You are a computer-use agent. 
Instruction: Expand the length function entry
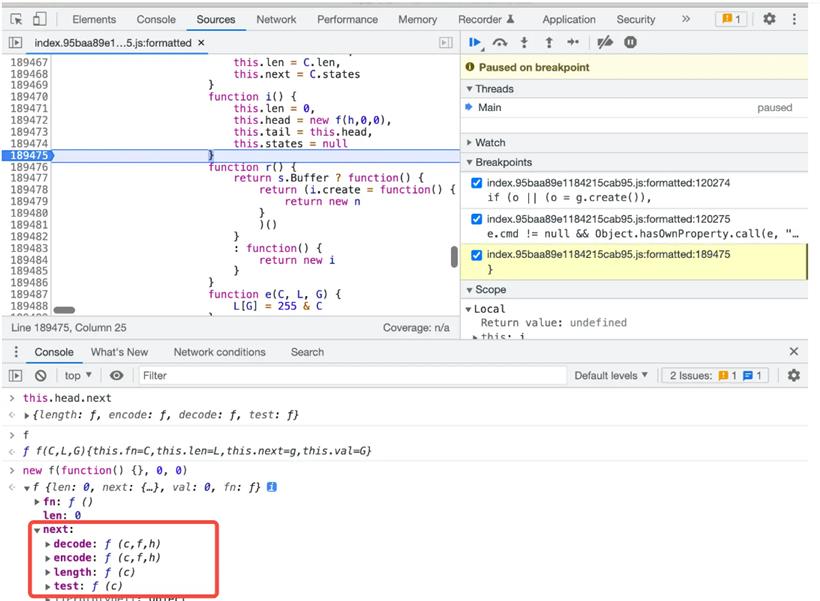coord(48,573)
